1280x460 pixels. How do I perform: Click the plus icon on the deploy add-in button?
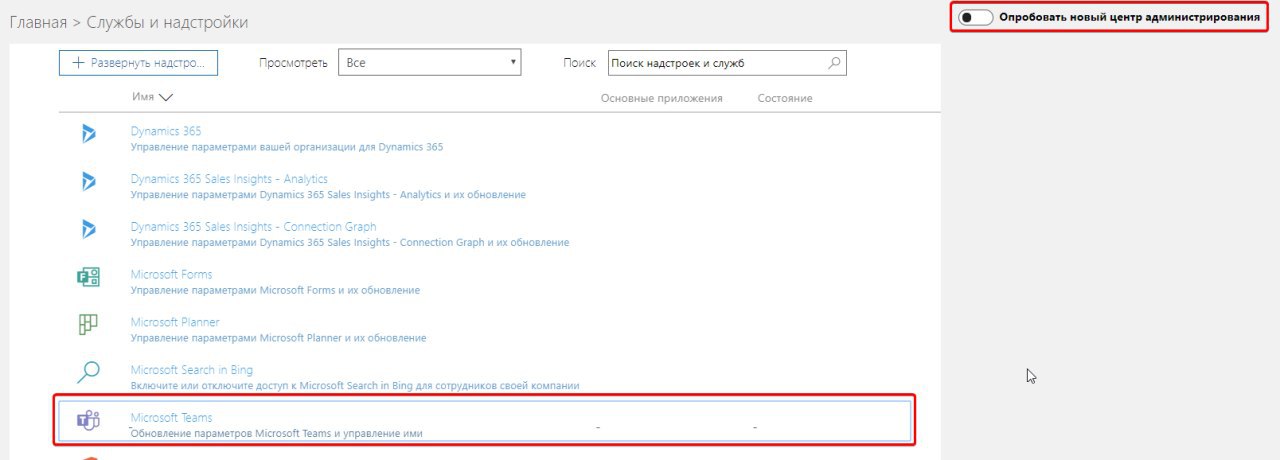click(x=79, y=62)
